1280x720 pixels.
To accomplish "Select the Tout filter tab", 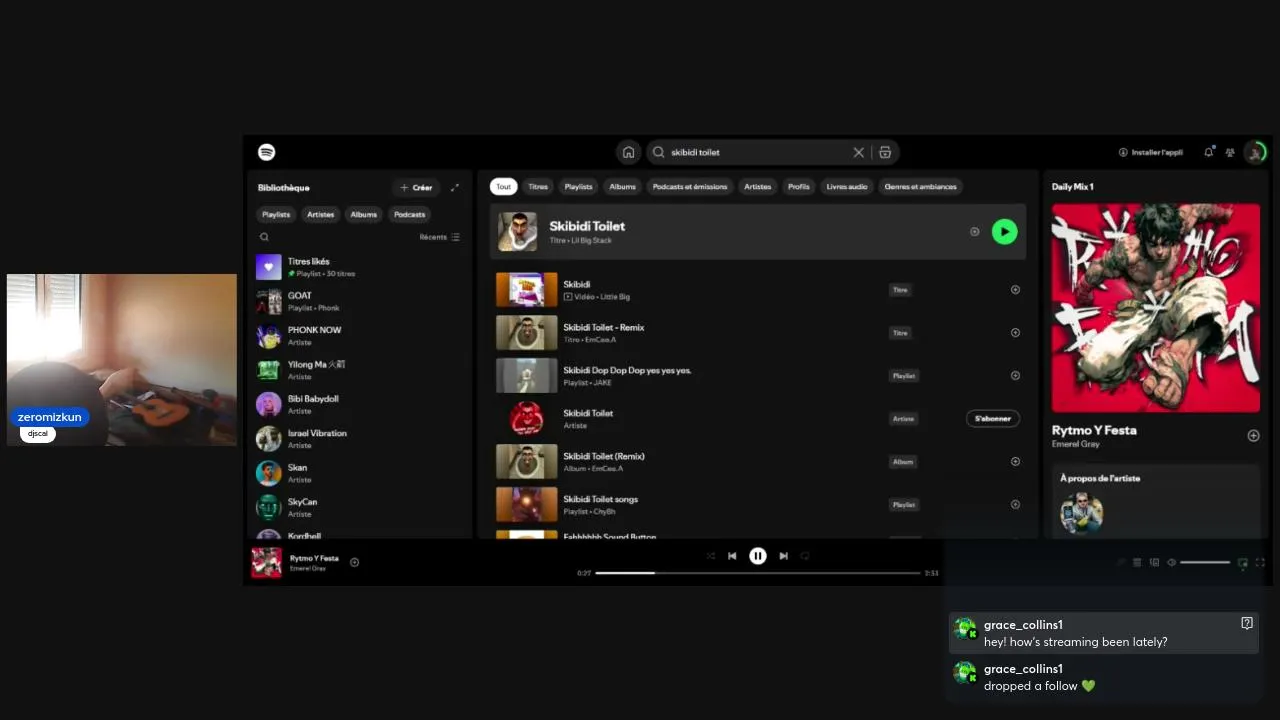I will click(503, 186).
